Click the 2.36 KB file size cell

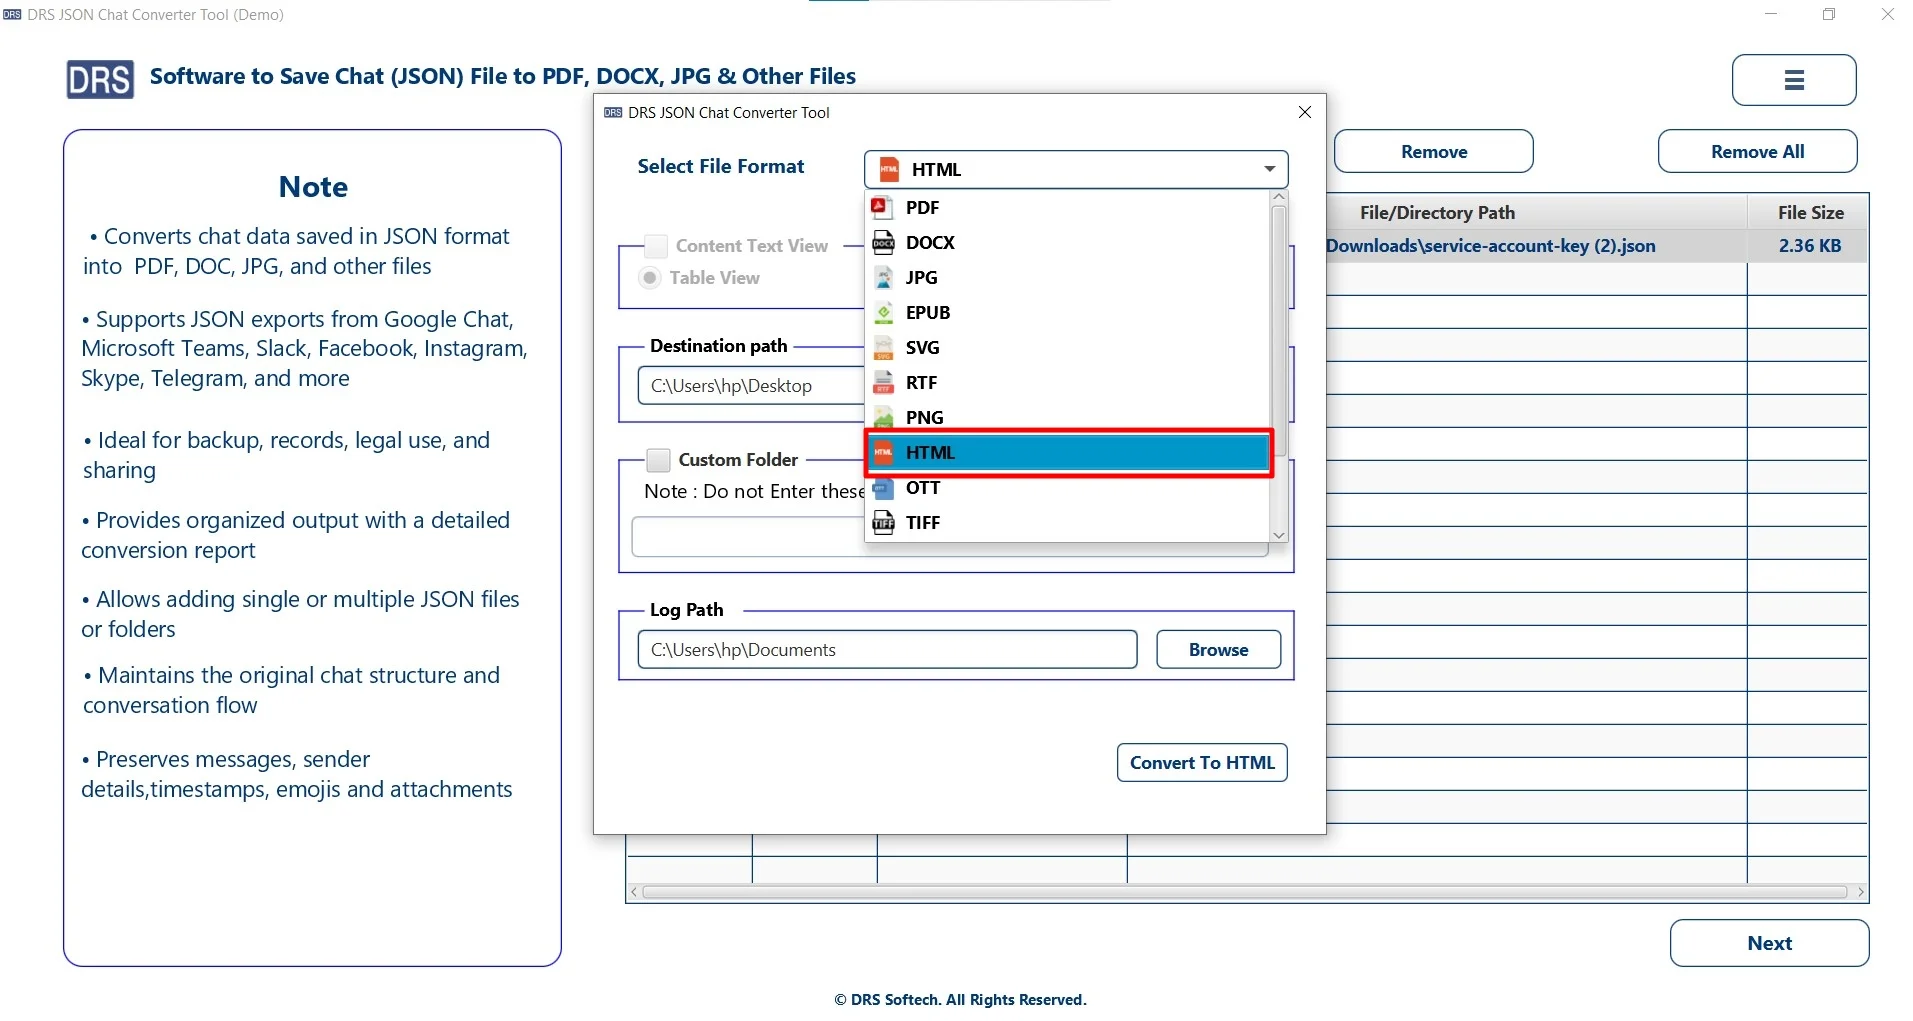click(x=1809, y=246)
